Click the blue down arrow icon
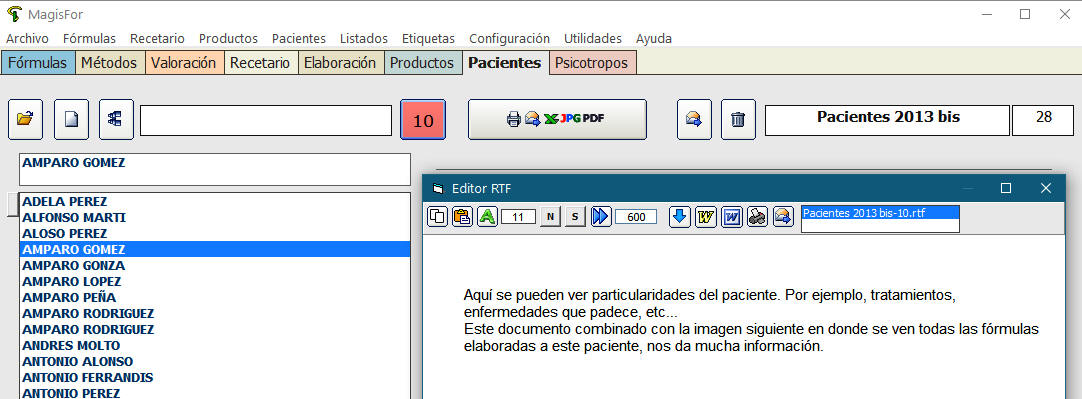Viewport: 1082px width, 399px height. click(680, 217)
